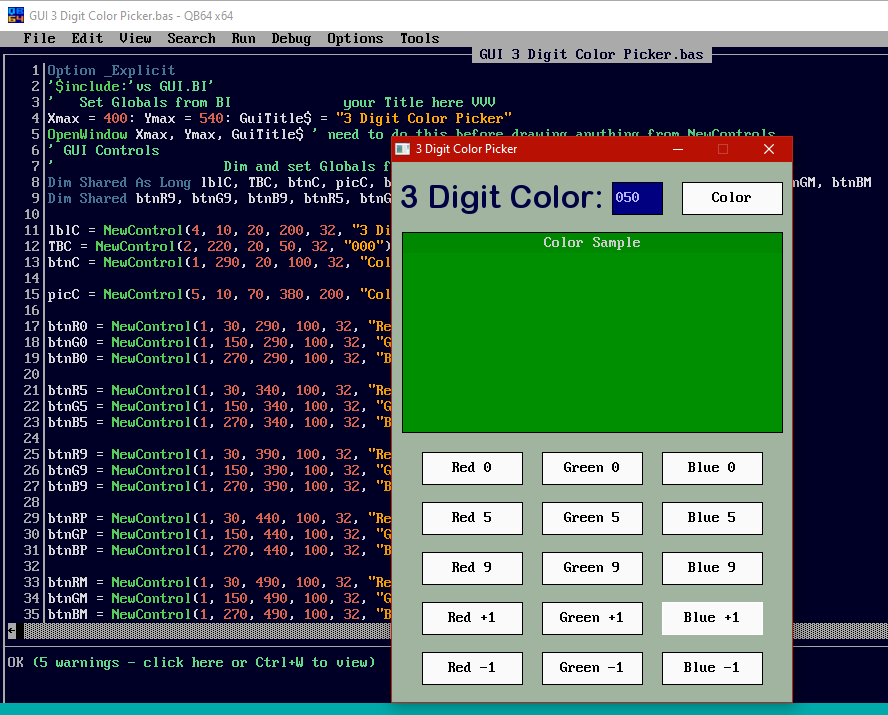The height and width of the screenshot is (715, 888).
Task: Increase green using Green +1
Action: point(592,618)
